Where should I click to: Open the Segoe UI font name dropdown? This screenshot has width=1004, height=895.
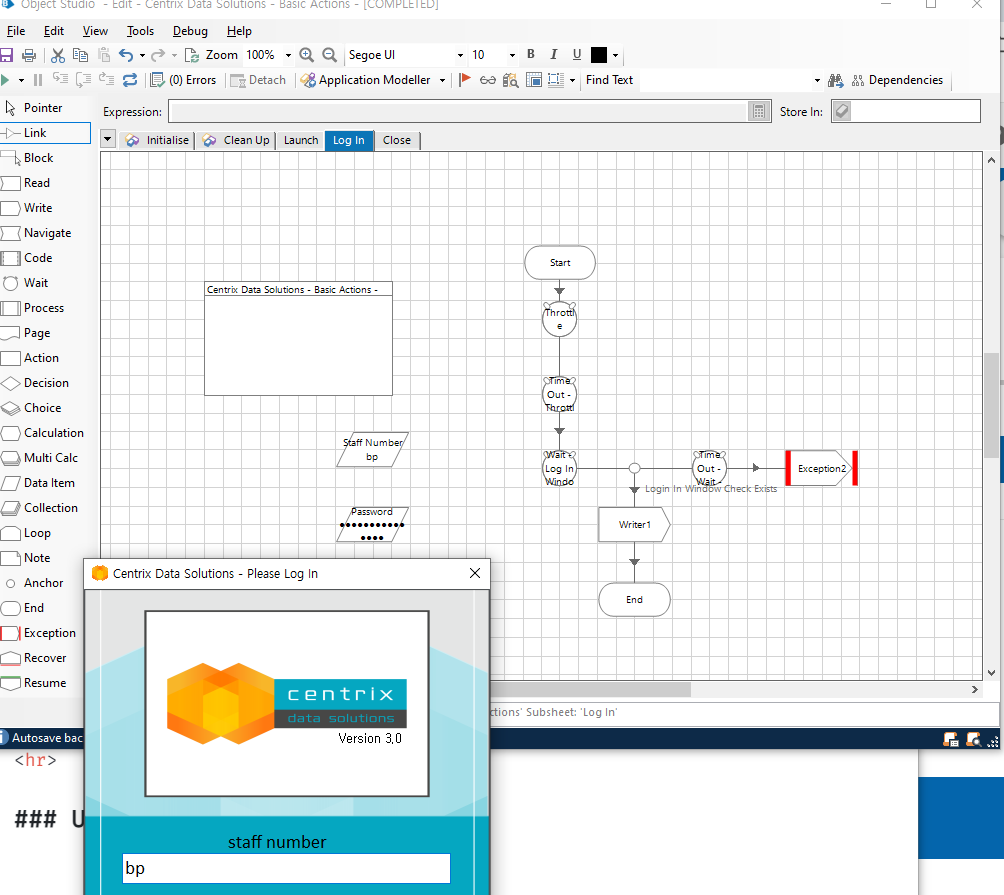pos(460,56)
